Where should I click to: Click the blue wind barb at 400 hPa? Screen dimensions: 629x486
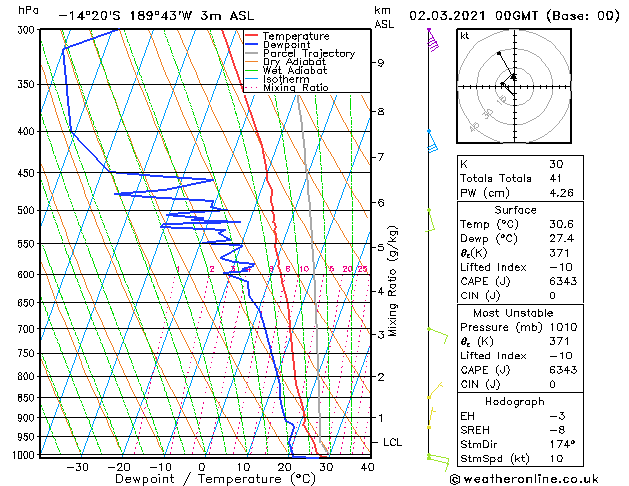pos(432,141)
